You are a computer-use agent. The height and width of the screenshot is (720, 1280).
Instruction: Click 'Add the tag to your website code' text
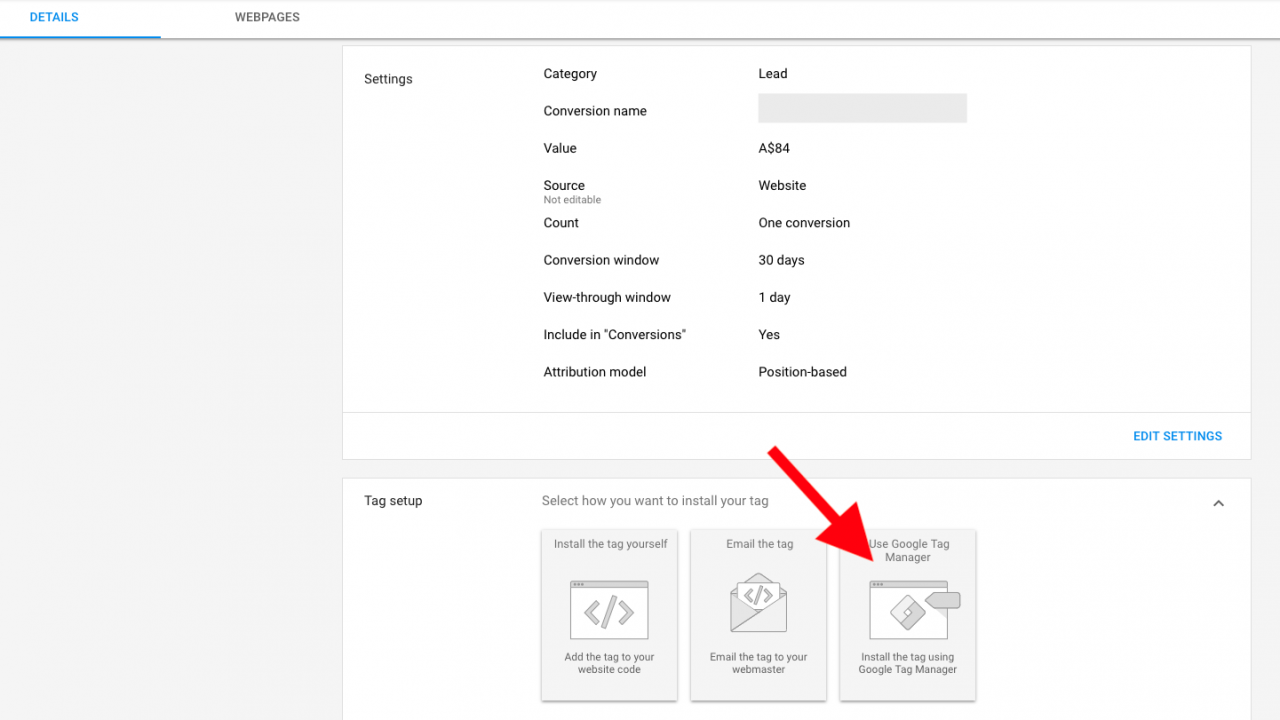pos(609,663)
